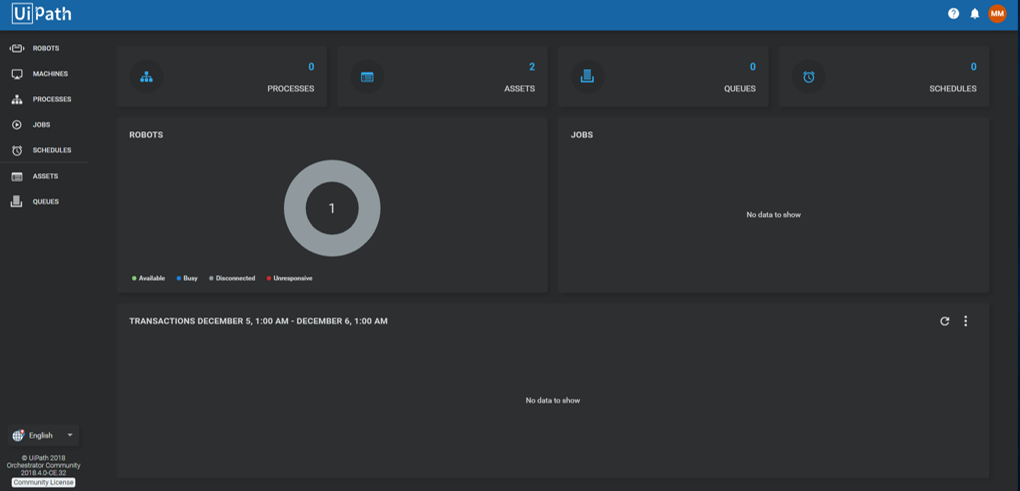The width and height of the screenshot is (1020, 491).
Task: Click the UiPath logo in header
Action: coord(42,14)
